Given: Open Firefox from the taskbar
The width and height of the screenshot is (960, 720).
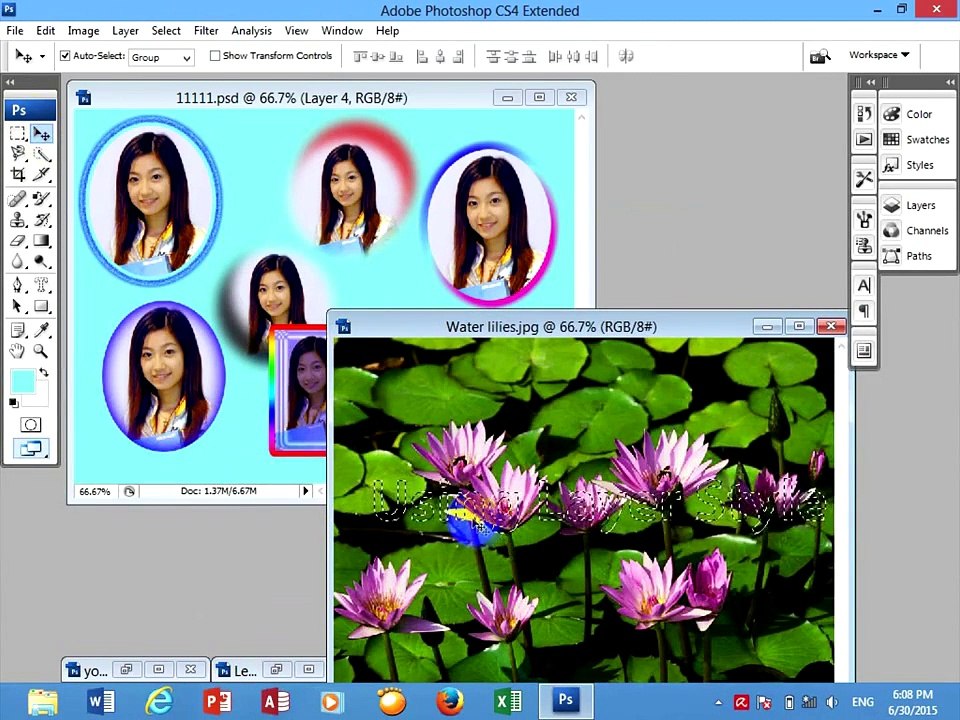Looking at the screenshot, I should pos(449,701).
